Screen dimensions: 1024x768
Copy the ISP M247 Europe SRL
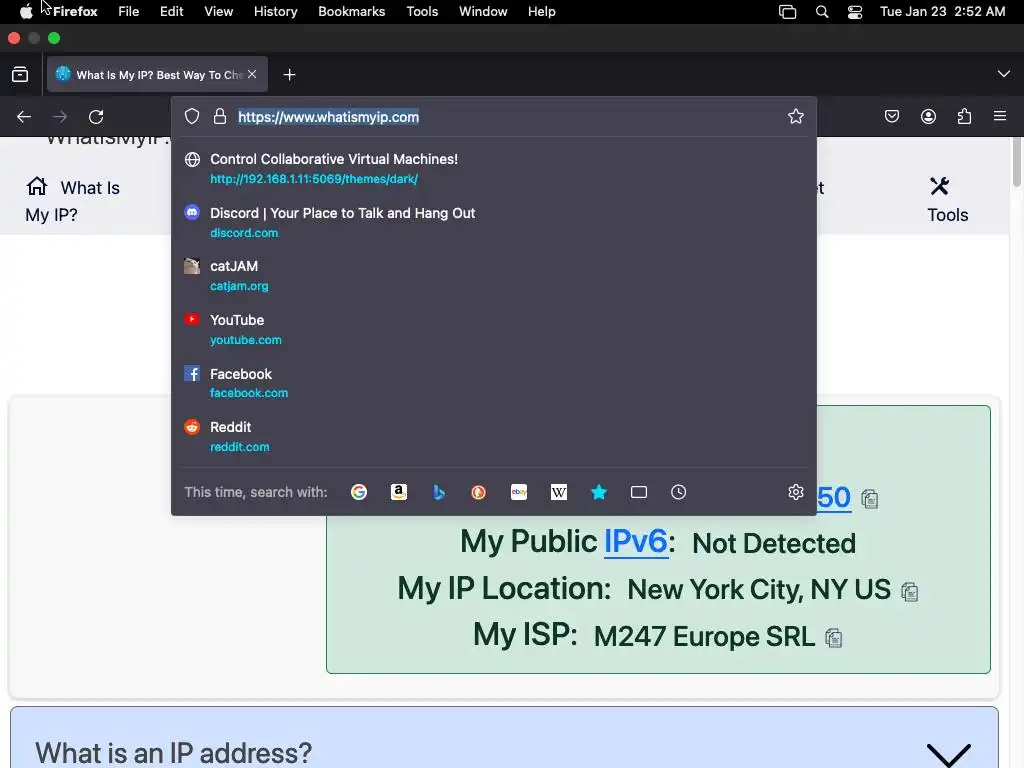pyautogui.click(x=834, y=638)
